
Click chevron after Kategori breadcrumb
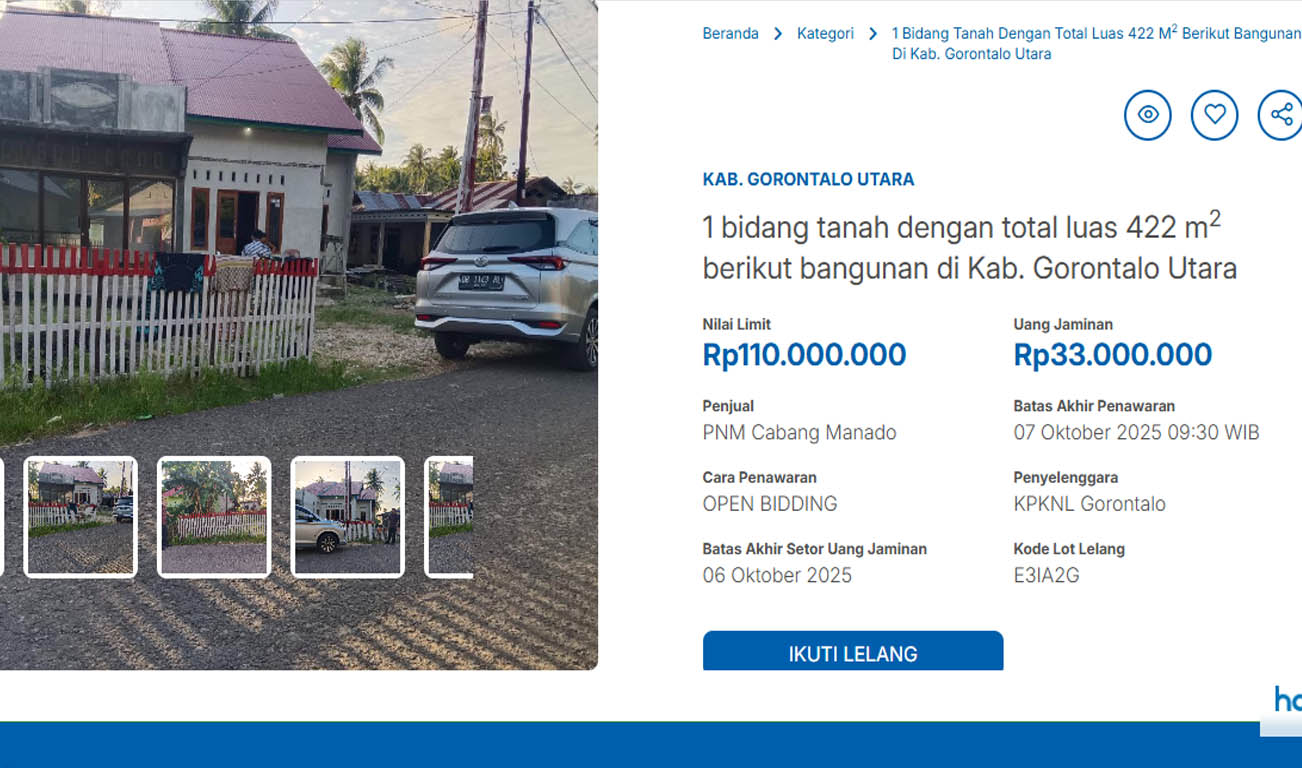point(873,34)
